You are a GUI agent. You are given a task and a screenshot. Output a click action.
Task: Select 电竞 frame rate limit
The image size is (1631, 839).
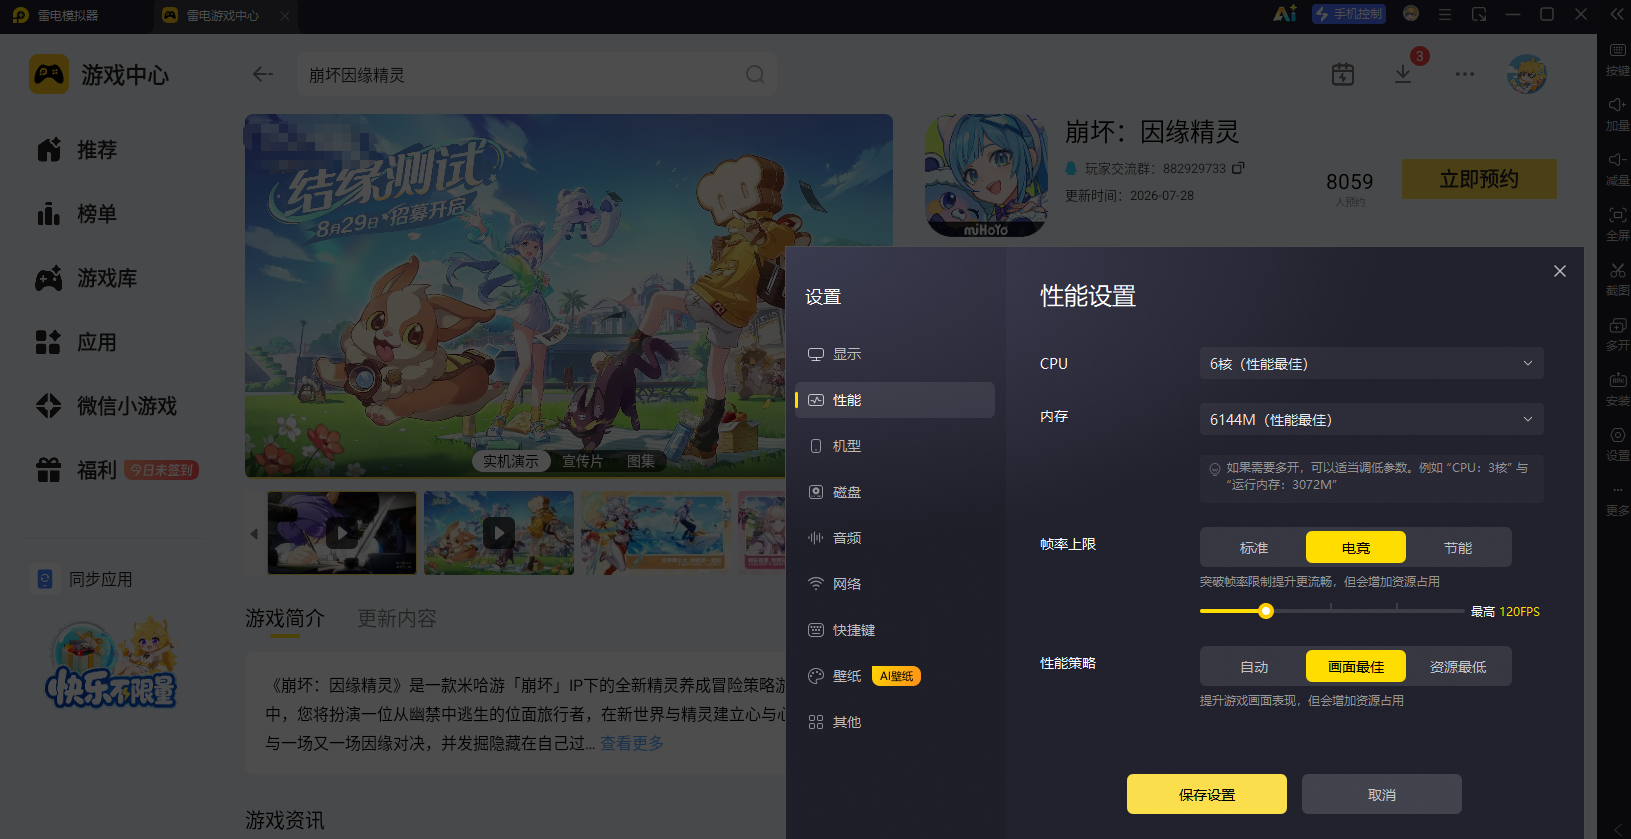[x=1356, y=548]
